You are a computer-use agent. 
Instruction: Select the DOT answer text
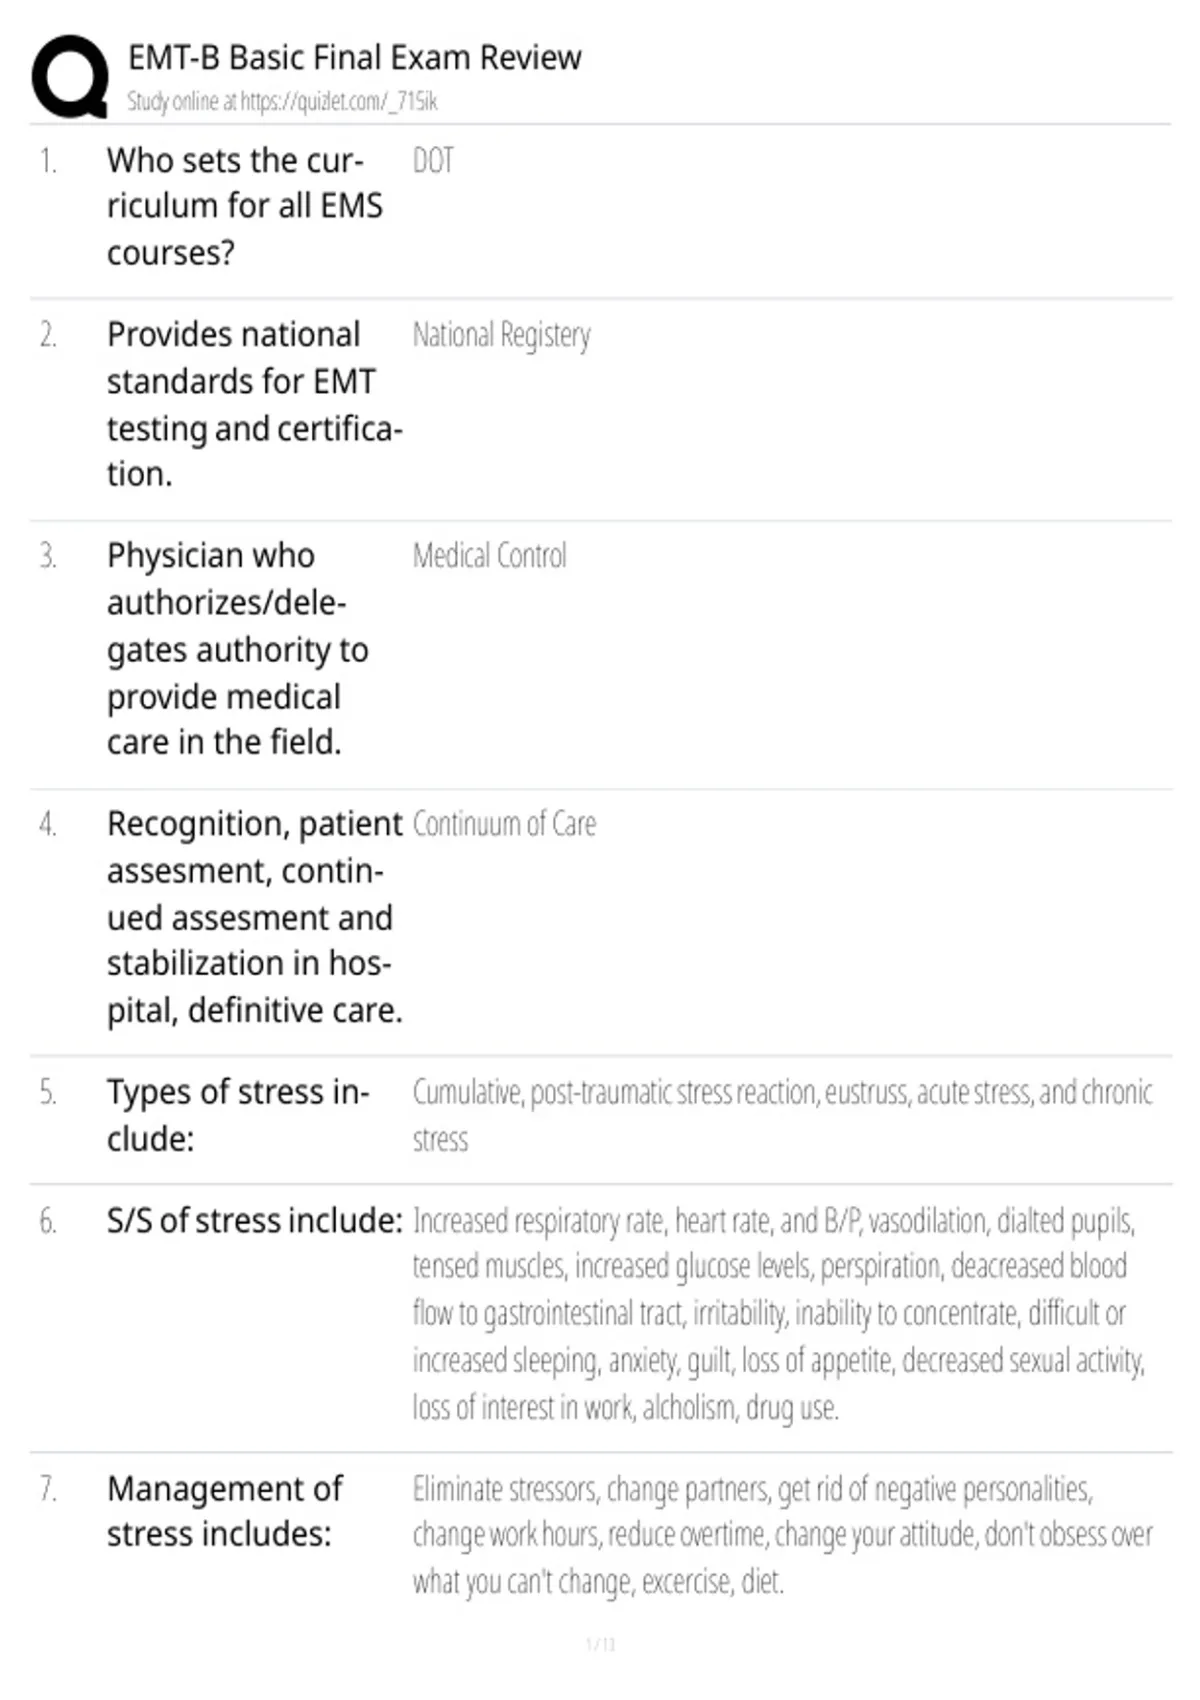[x=433, y=160]
